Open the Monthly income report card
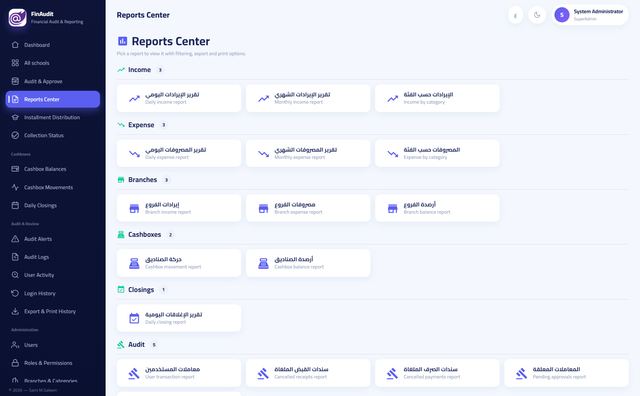 pyautogui.click(x=308, y=98)
